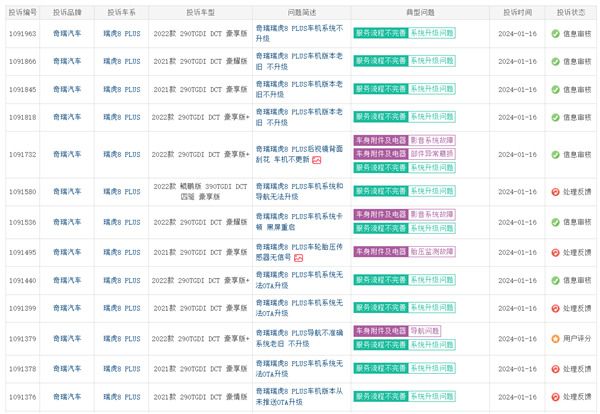The width and height of the screenshot is (600, 414).
Task: Open complaint 车机系统卡顿 黑屏重启
Action: click(299, 222)
